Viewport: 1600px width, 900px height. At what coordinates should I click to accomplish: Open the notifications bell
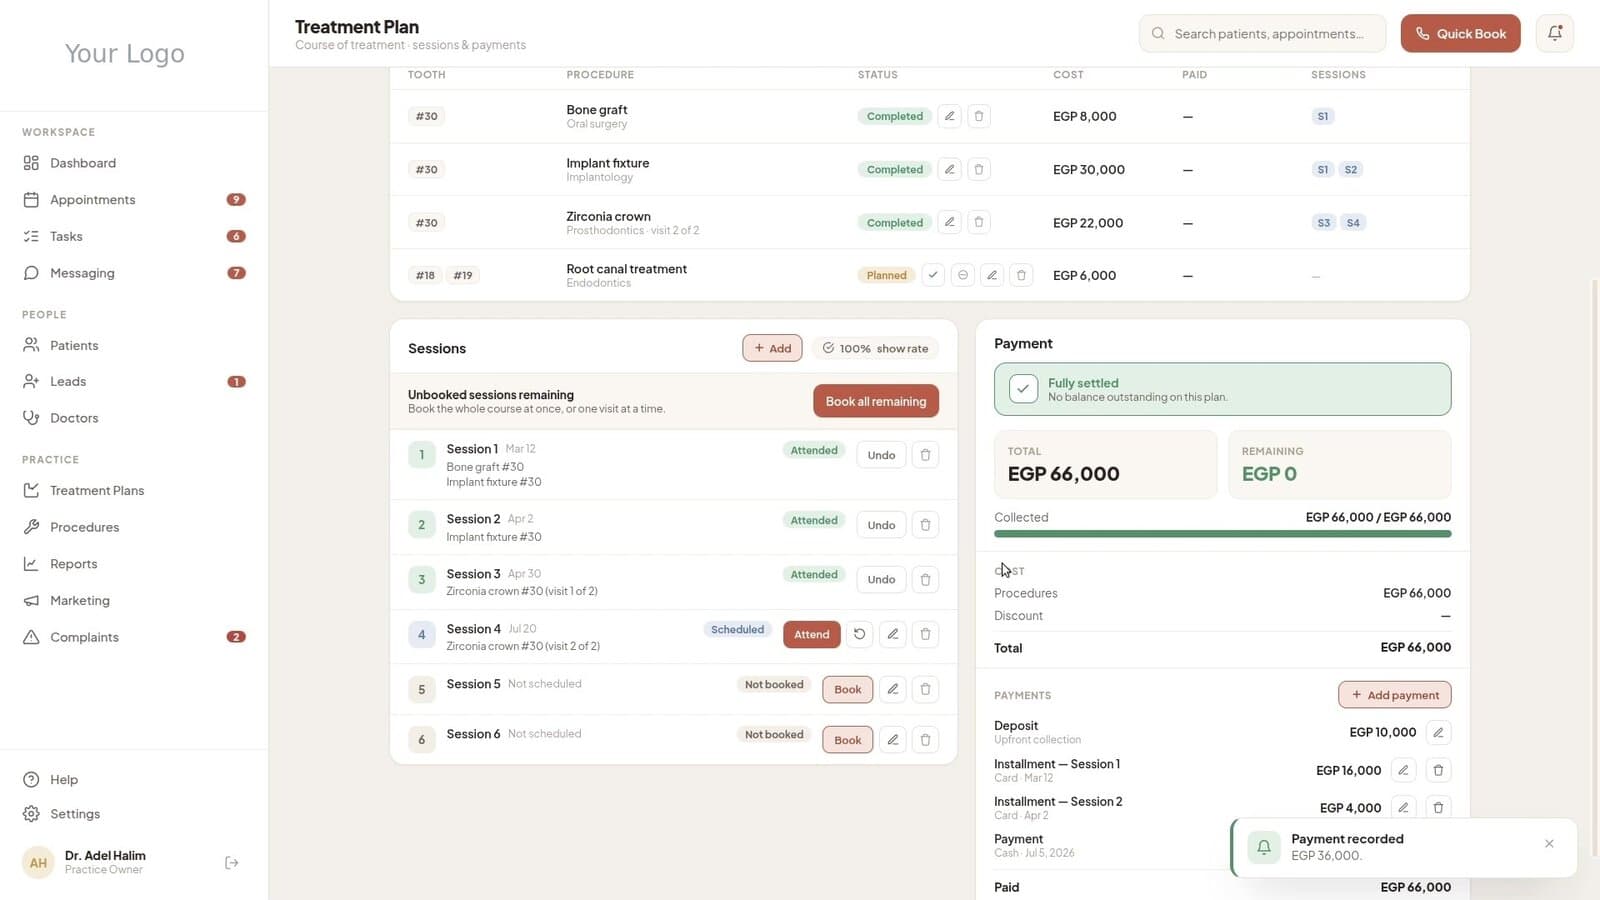pyautogui.click(x=1555, y=33)
